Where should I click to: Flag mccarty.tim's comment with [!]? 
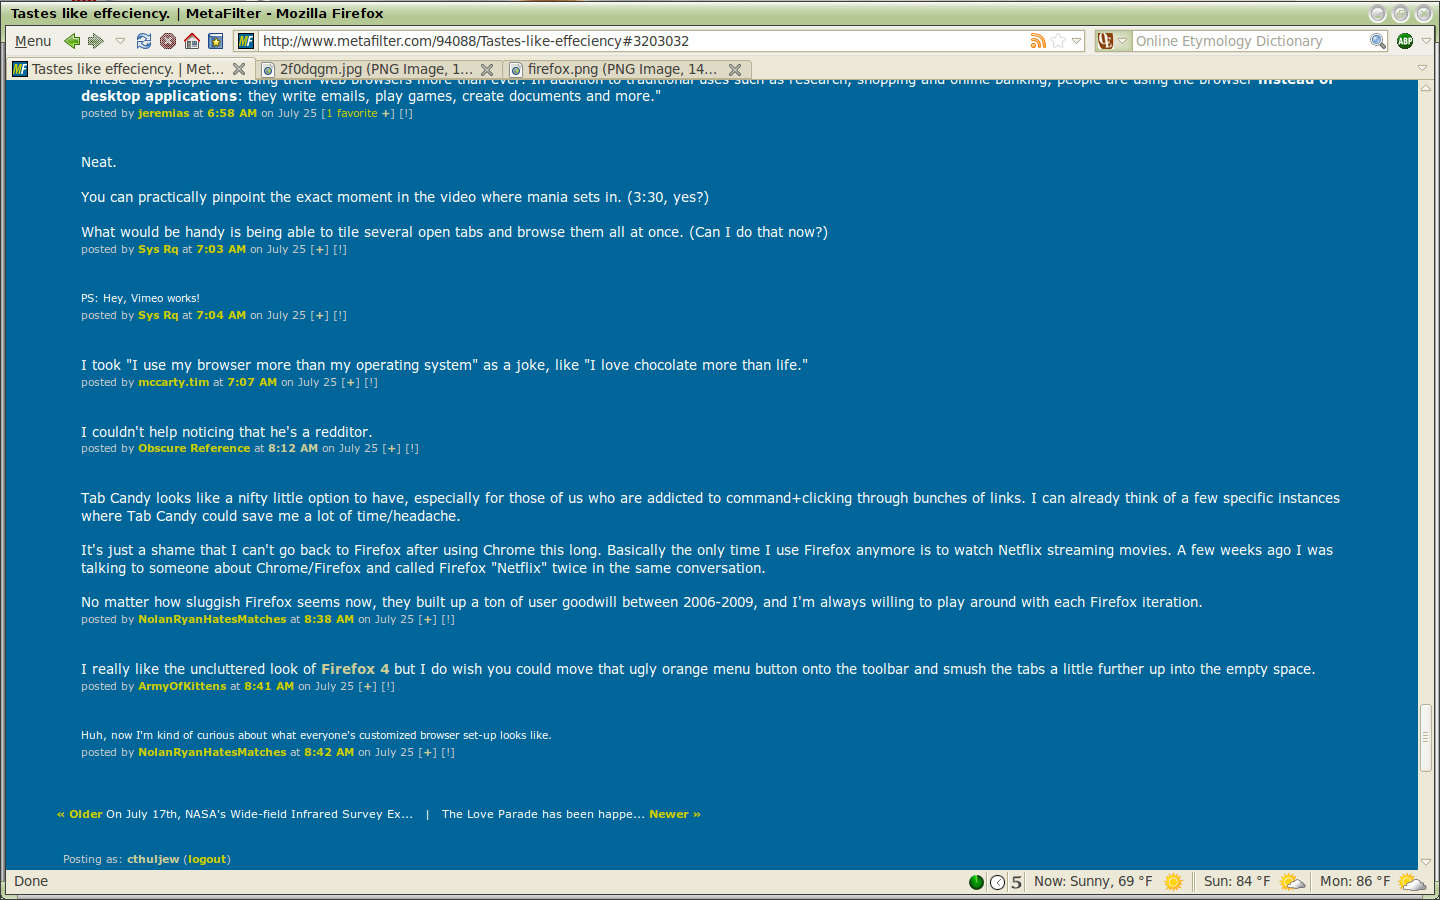[371, 383]
